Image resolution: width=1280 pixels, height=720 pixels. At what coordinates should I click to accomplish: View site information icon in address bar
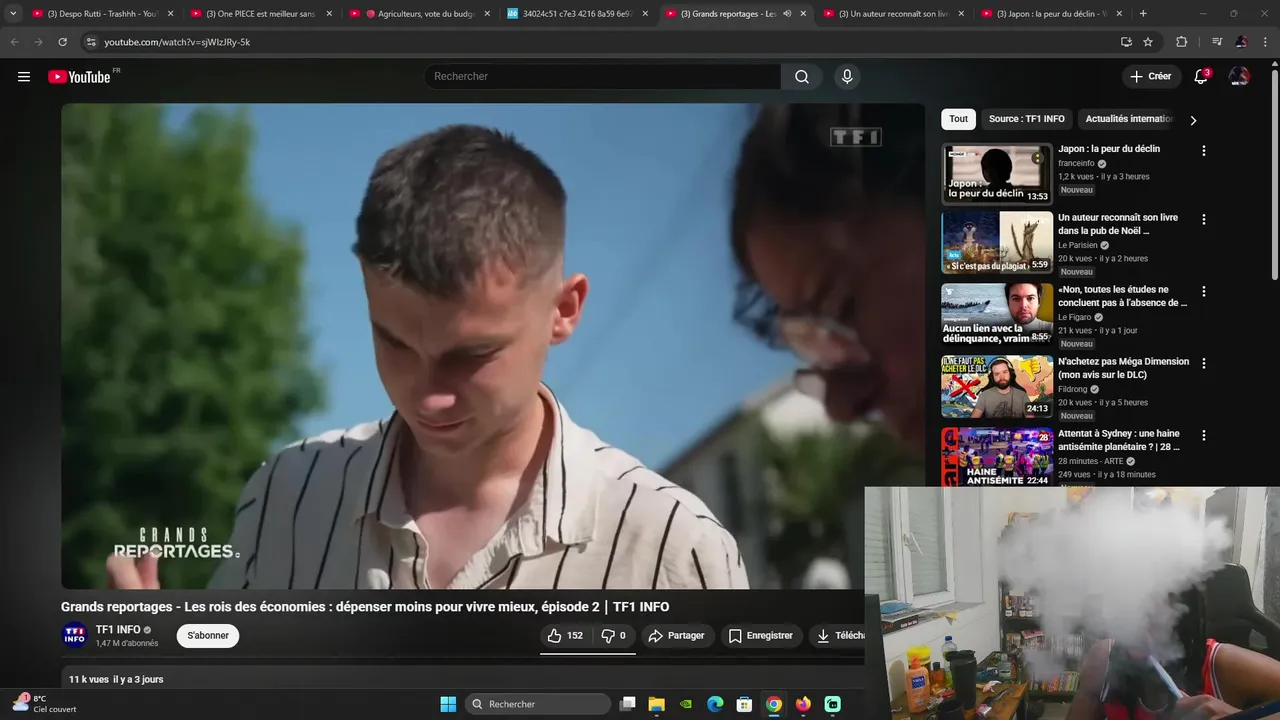click(90, 42)
